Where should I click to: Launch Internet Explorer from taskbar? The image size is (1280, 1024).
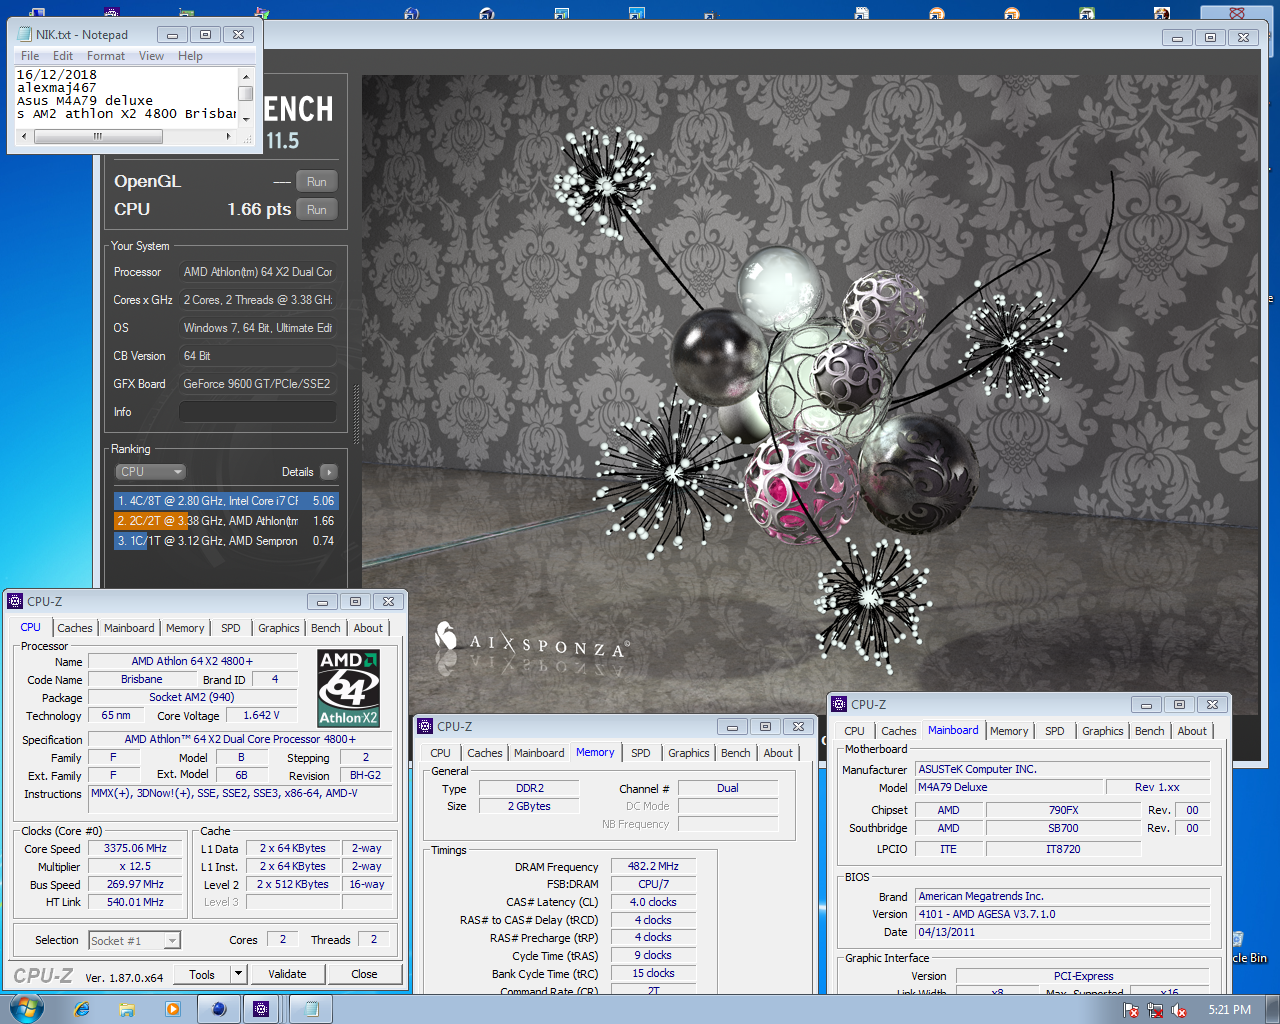pyautogui.click(x=82, y=1009)
